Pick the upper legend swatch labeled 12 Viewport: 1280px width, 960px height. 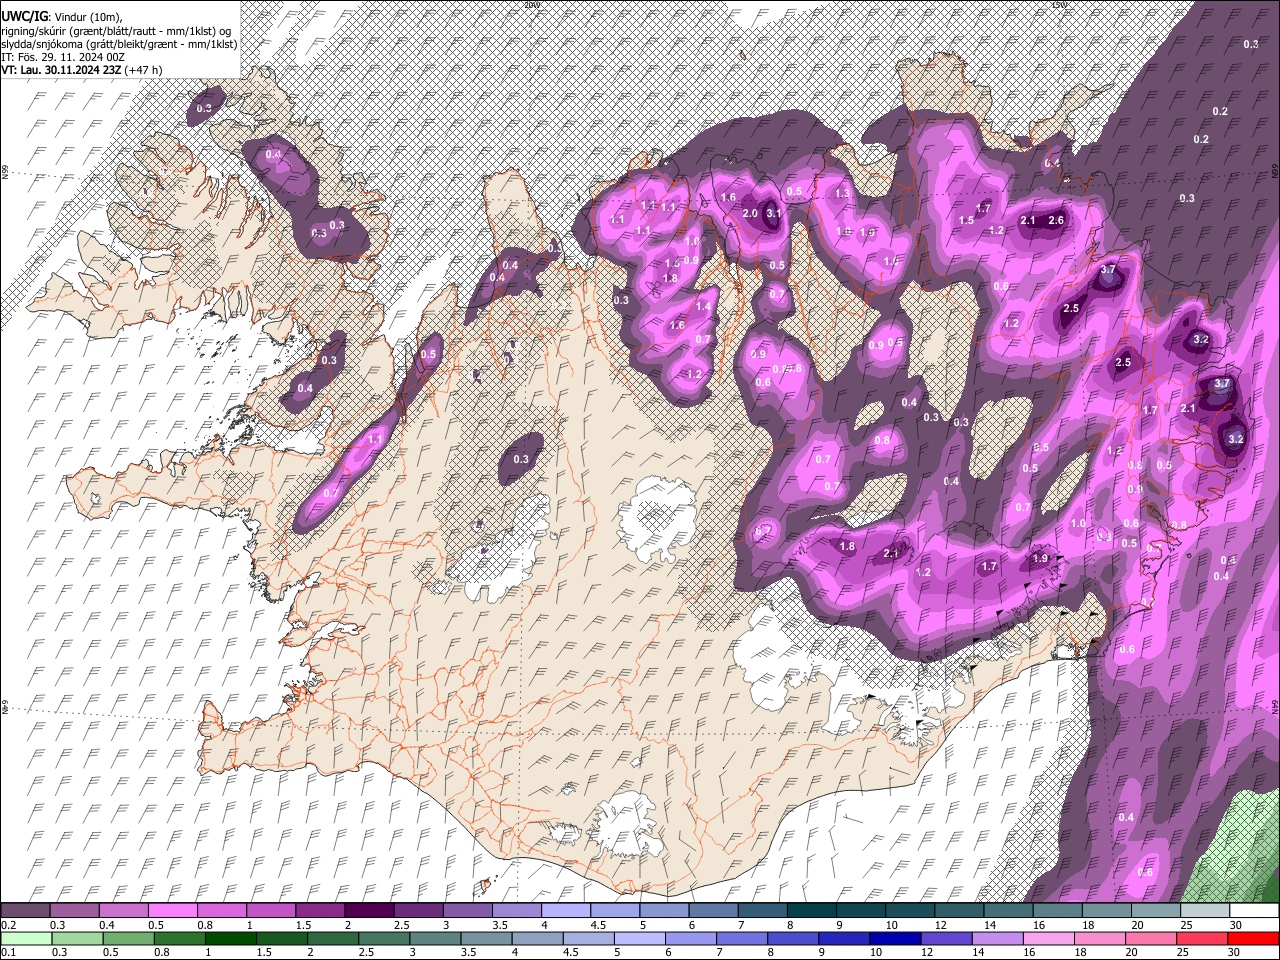pyautogui.click(x=958, y=911)
